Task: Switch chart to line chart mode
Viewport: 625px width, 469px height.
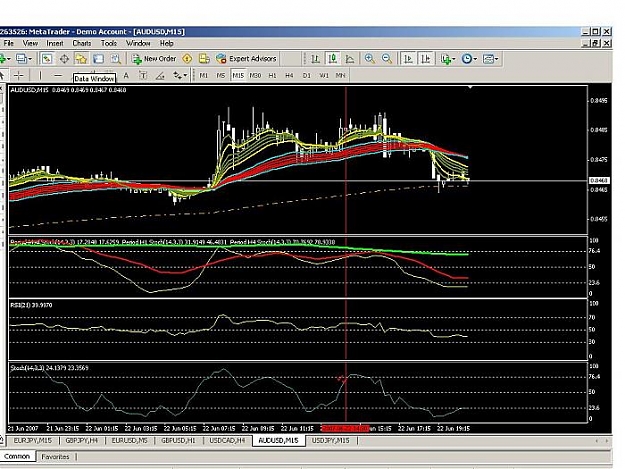Action: tap(350, 59)
